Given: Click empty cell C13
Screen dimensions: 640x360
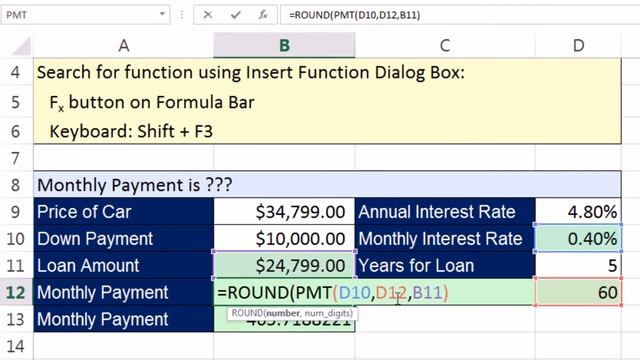Looking at the screenshot, I should (x=445, y=320).
